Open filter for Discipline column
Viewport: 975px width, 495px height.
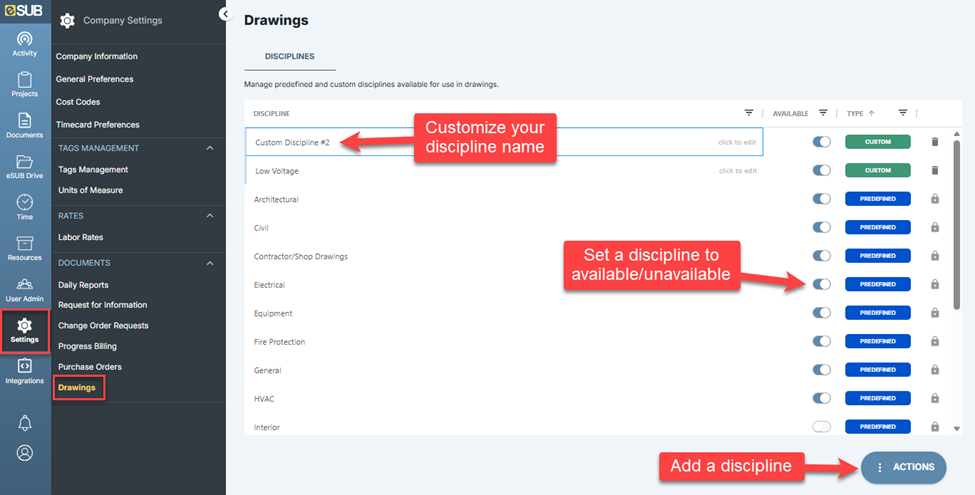pos(749,113)
